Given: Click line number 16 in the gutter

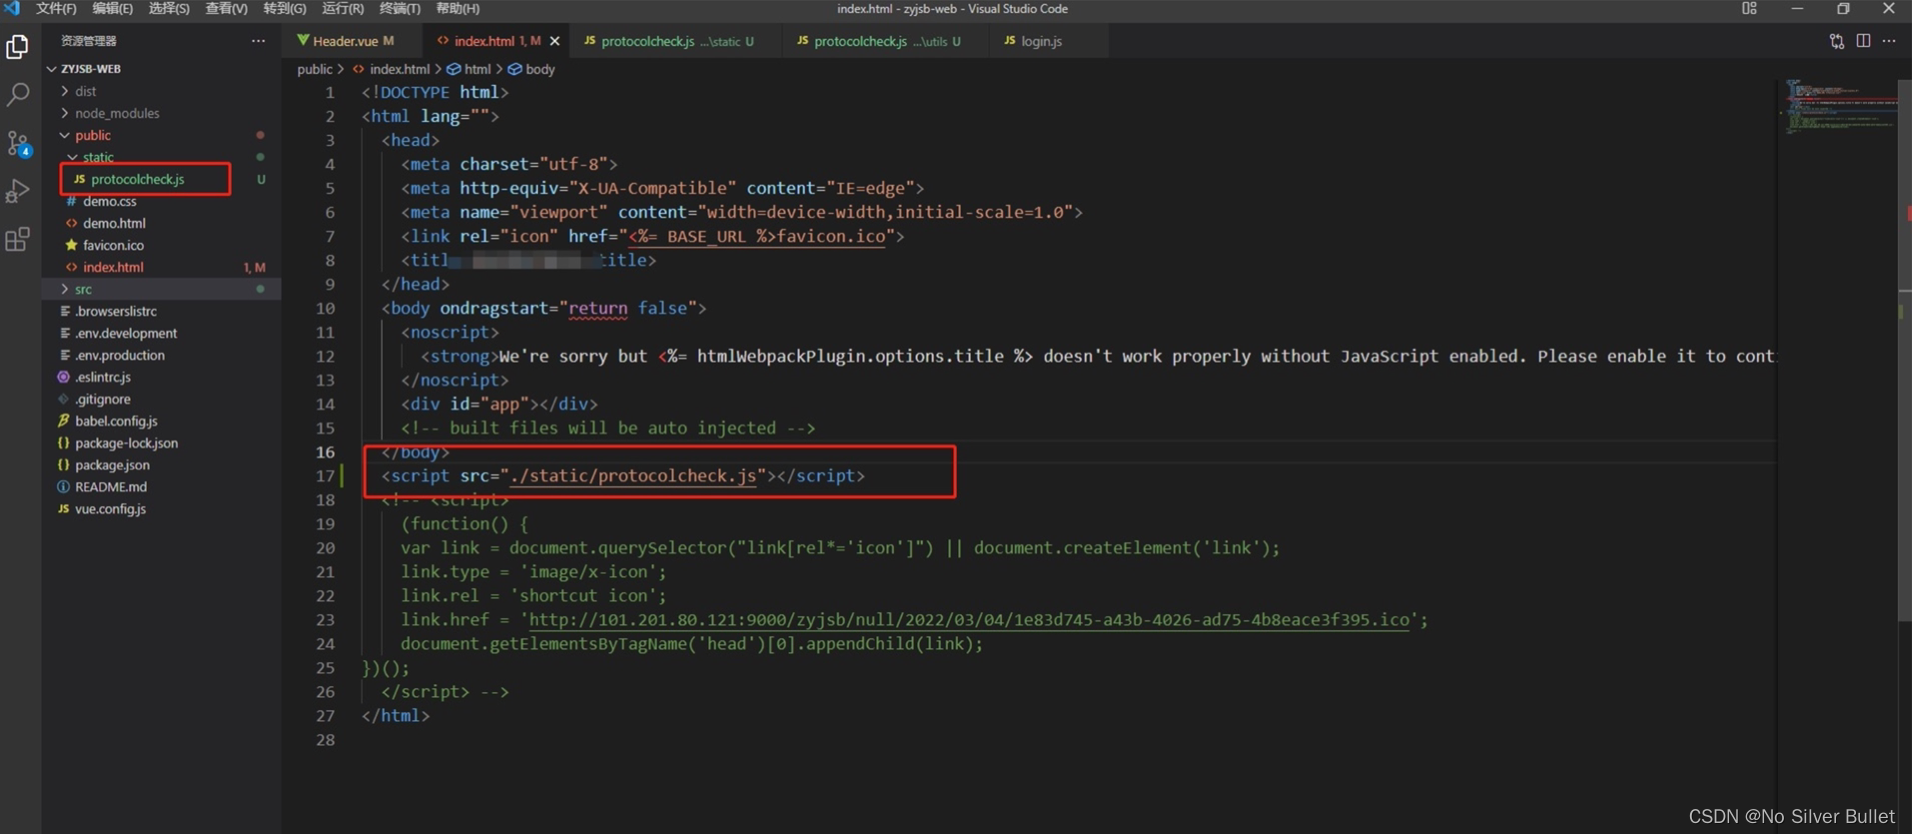Looking at the screenshot, I should pos(325,452).
